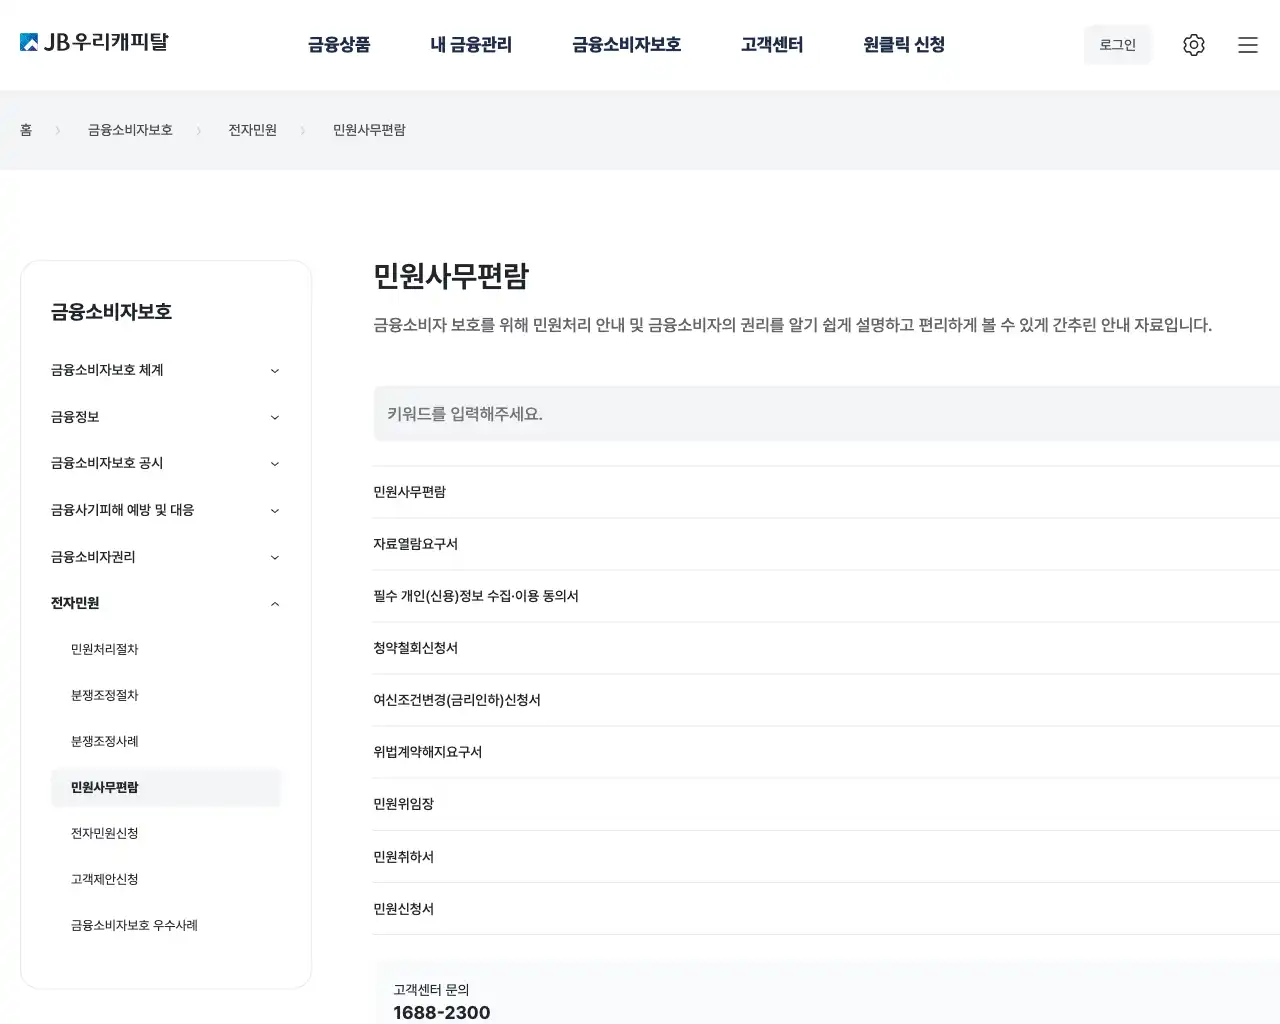Image resolution: width=1280 pixels, height=1024 pixels.
Task: Open 필수 개인(신용)정보 수집·이용 동의서 row
Action: pos(826,596)
